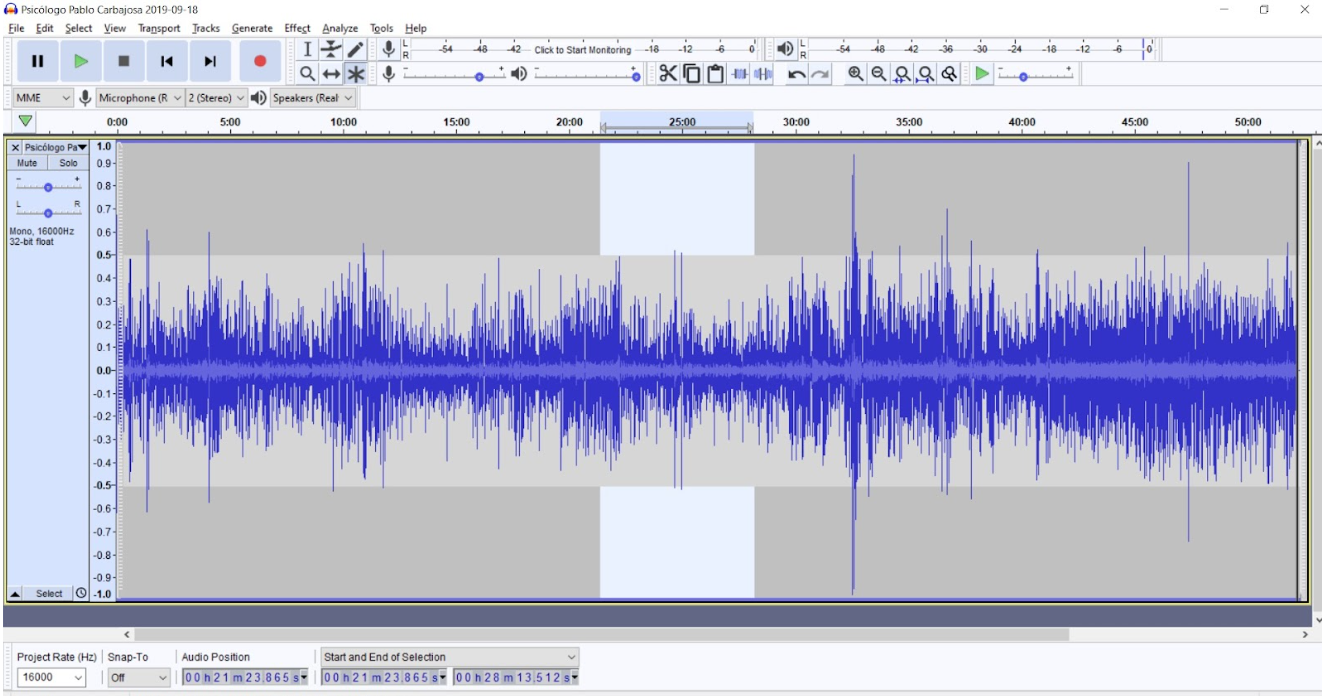Open the Tools menu
Screen dimensions: 1322x696
[x=382, y=28]
